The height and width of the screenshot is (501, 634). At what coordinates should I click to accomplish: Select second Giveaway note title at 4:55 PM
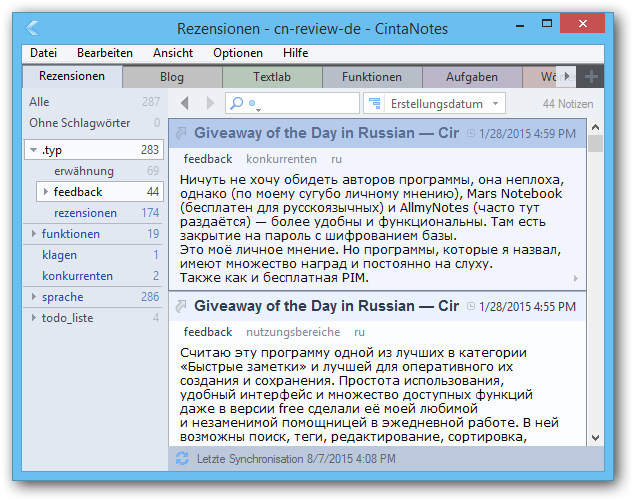tap(326, 306)
